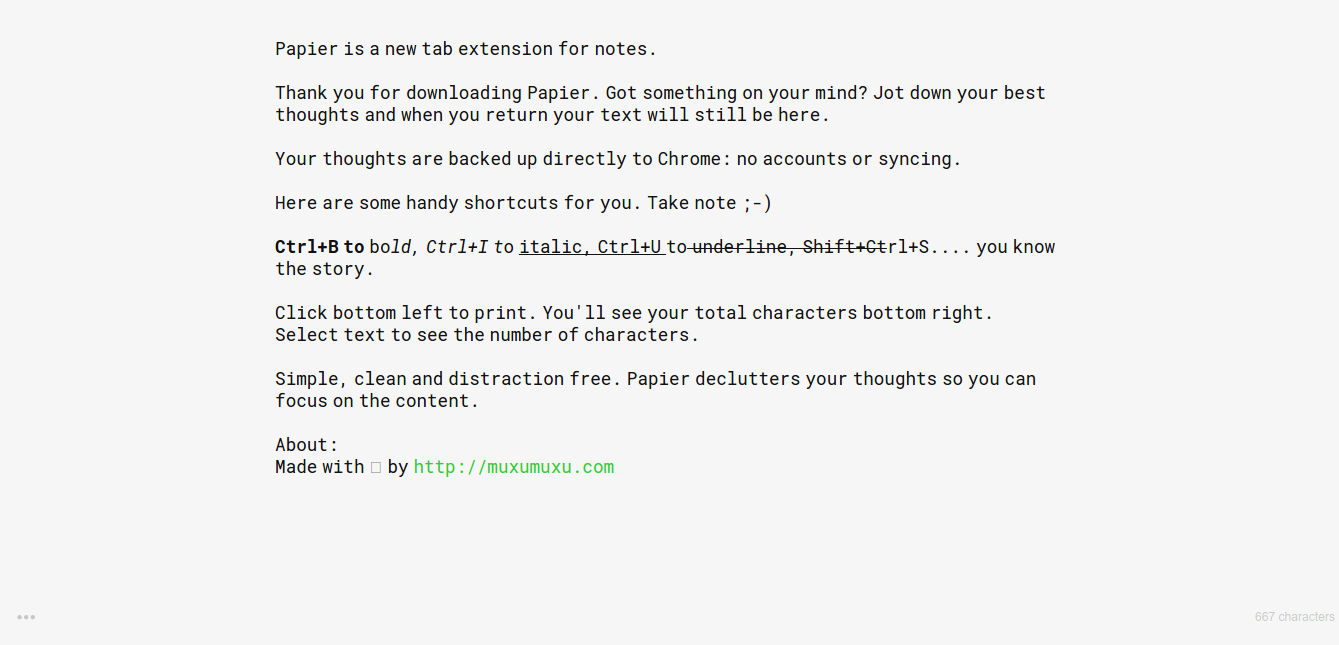Place cursor in the bold 'Ctrl+B to' text
This screenshot has width=1339, height=645.
click(320, 247)
